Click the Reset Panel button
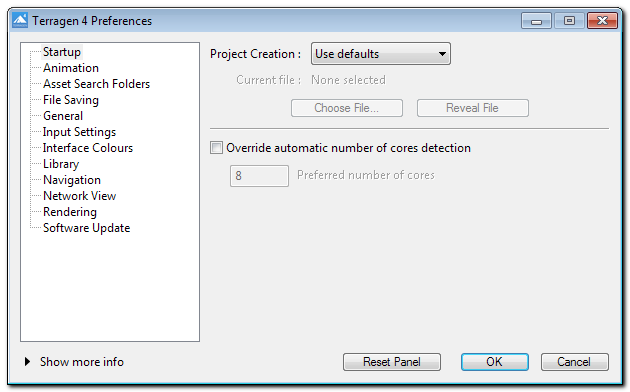This screenshot has height=392, width=630. (392, 362)
